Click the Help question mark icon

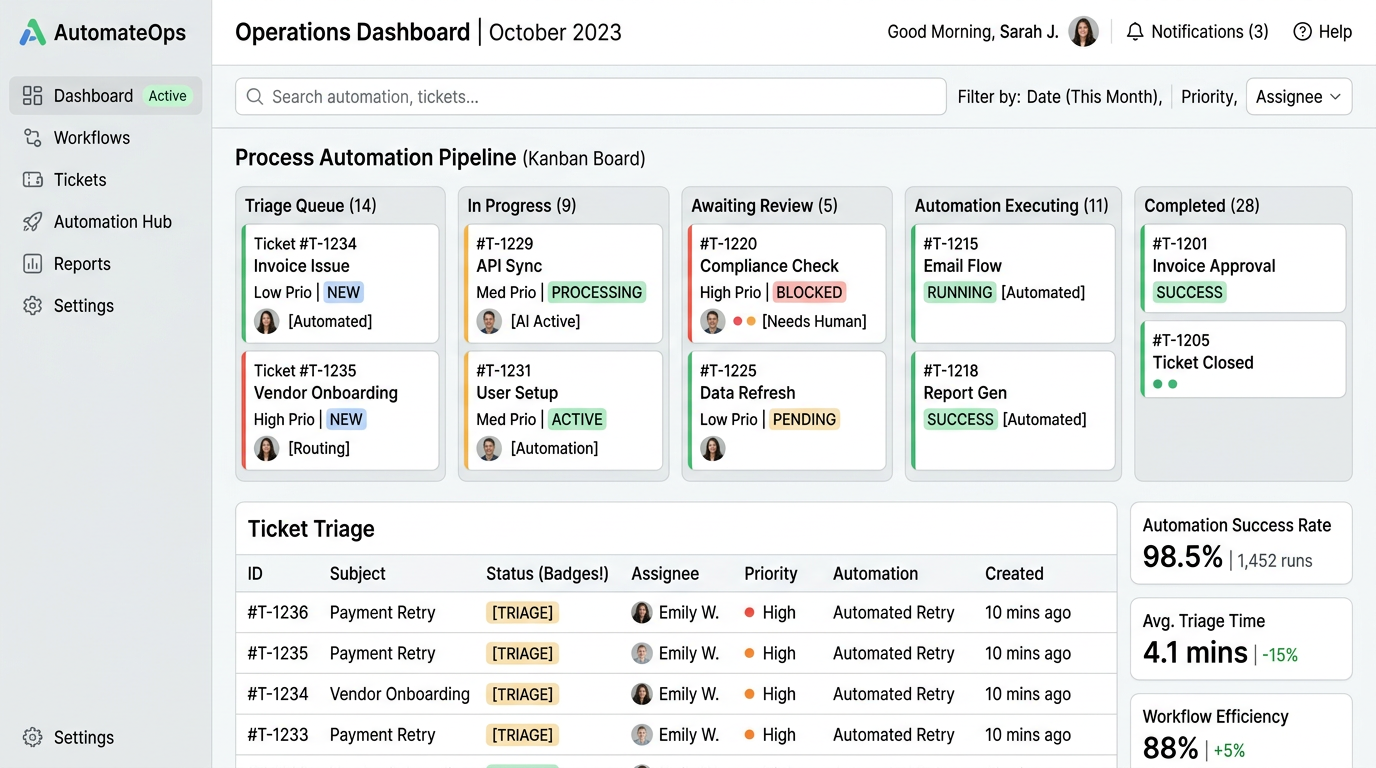pos(1302,32)
